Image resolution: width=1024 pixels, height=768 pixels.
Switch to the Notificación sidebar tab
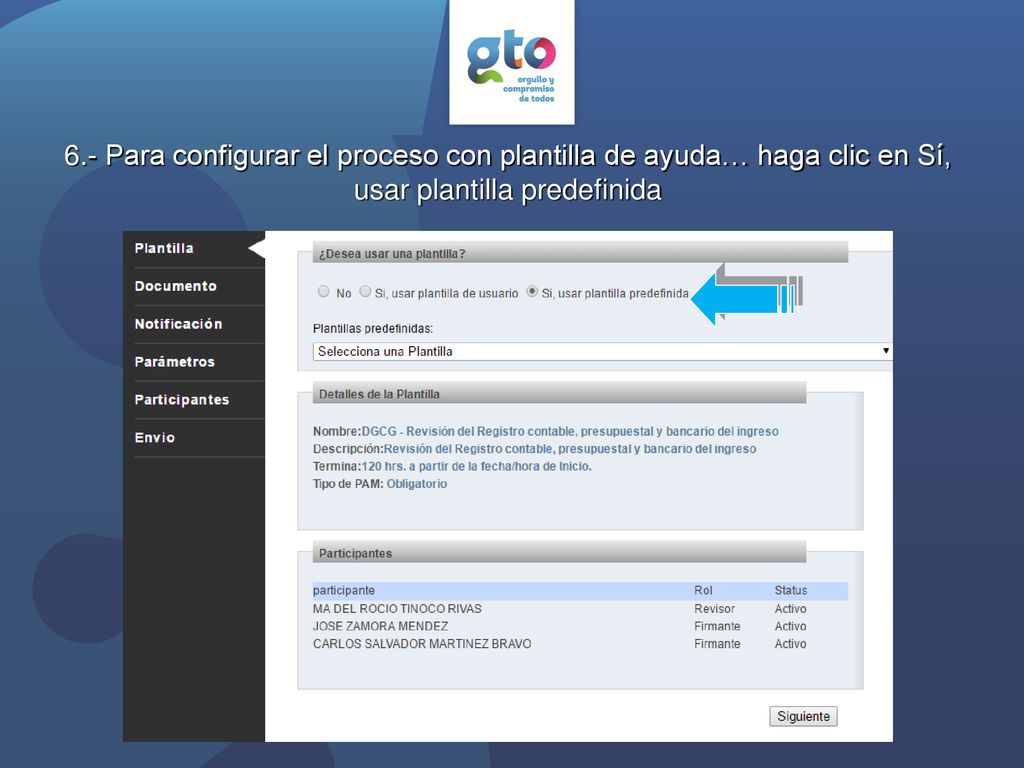(178, 324)
